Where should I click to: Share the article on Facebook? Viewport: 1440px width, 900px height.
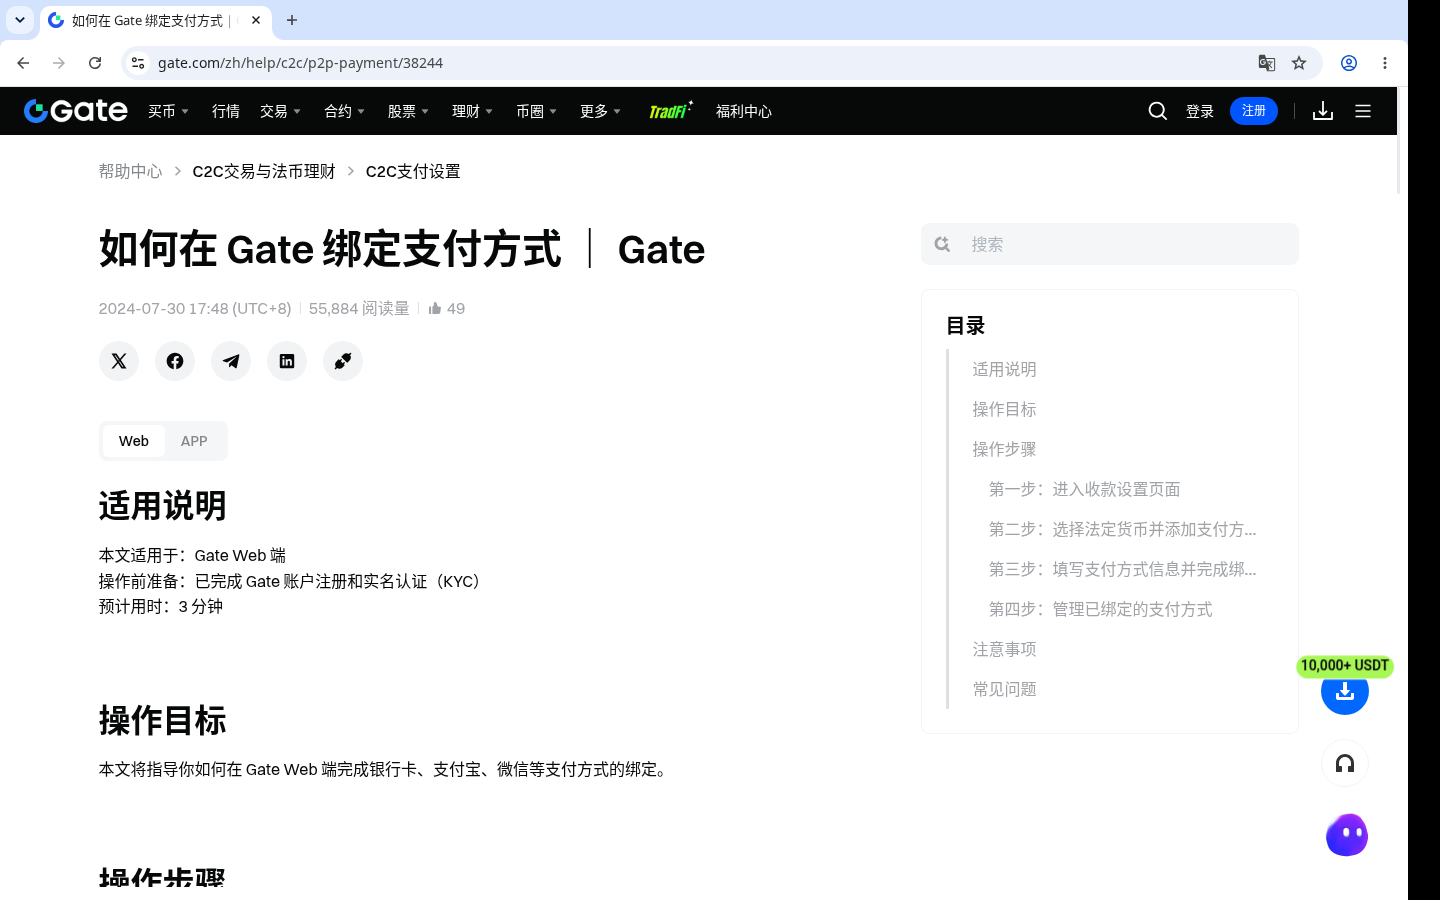coord(175,361)
